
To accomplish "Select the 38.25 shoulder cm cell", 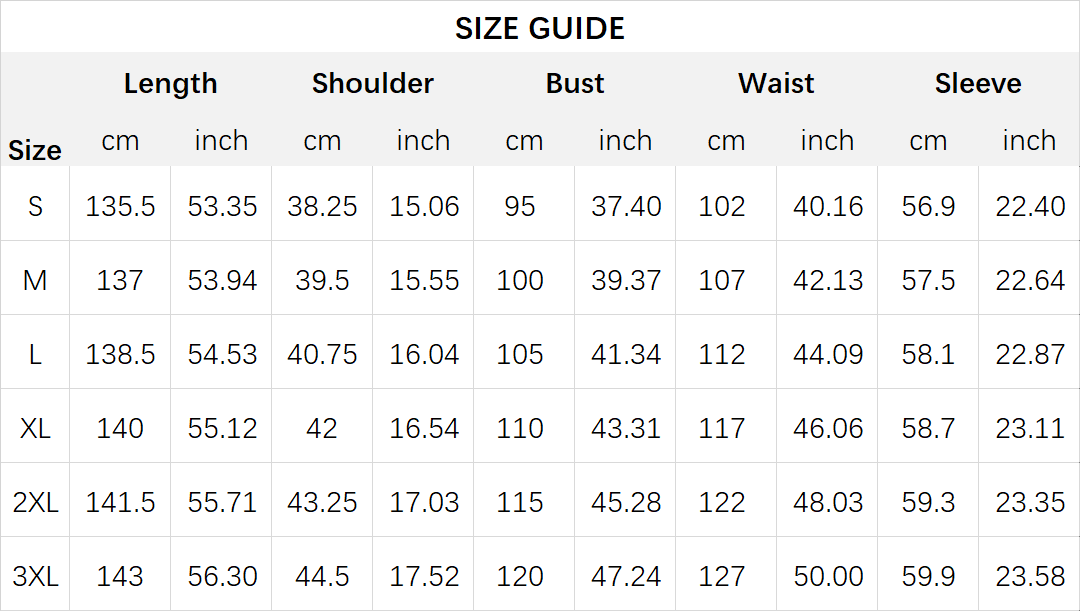I will click(322, 206).
